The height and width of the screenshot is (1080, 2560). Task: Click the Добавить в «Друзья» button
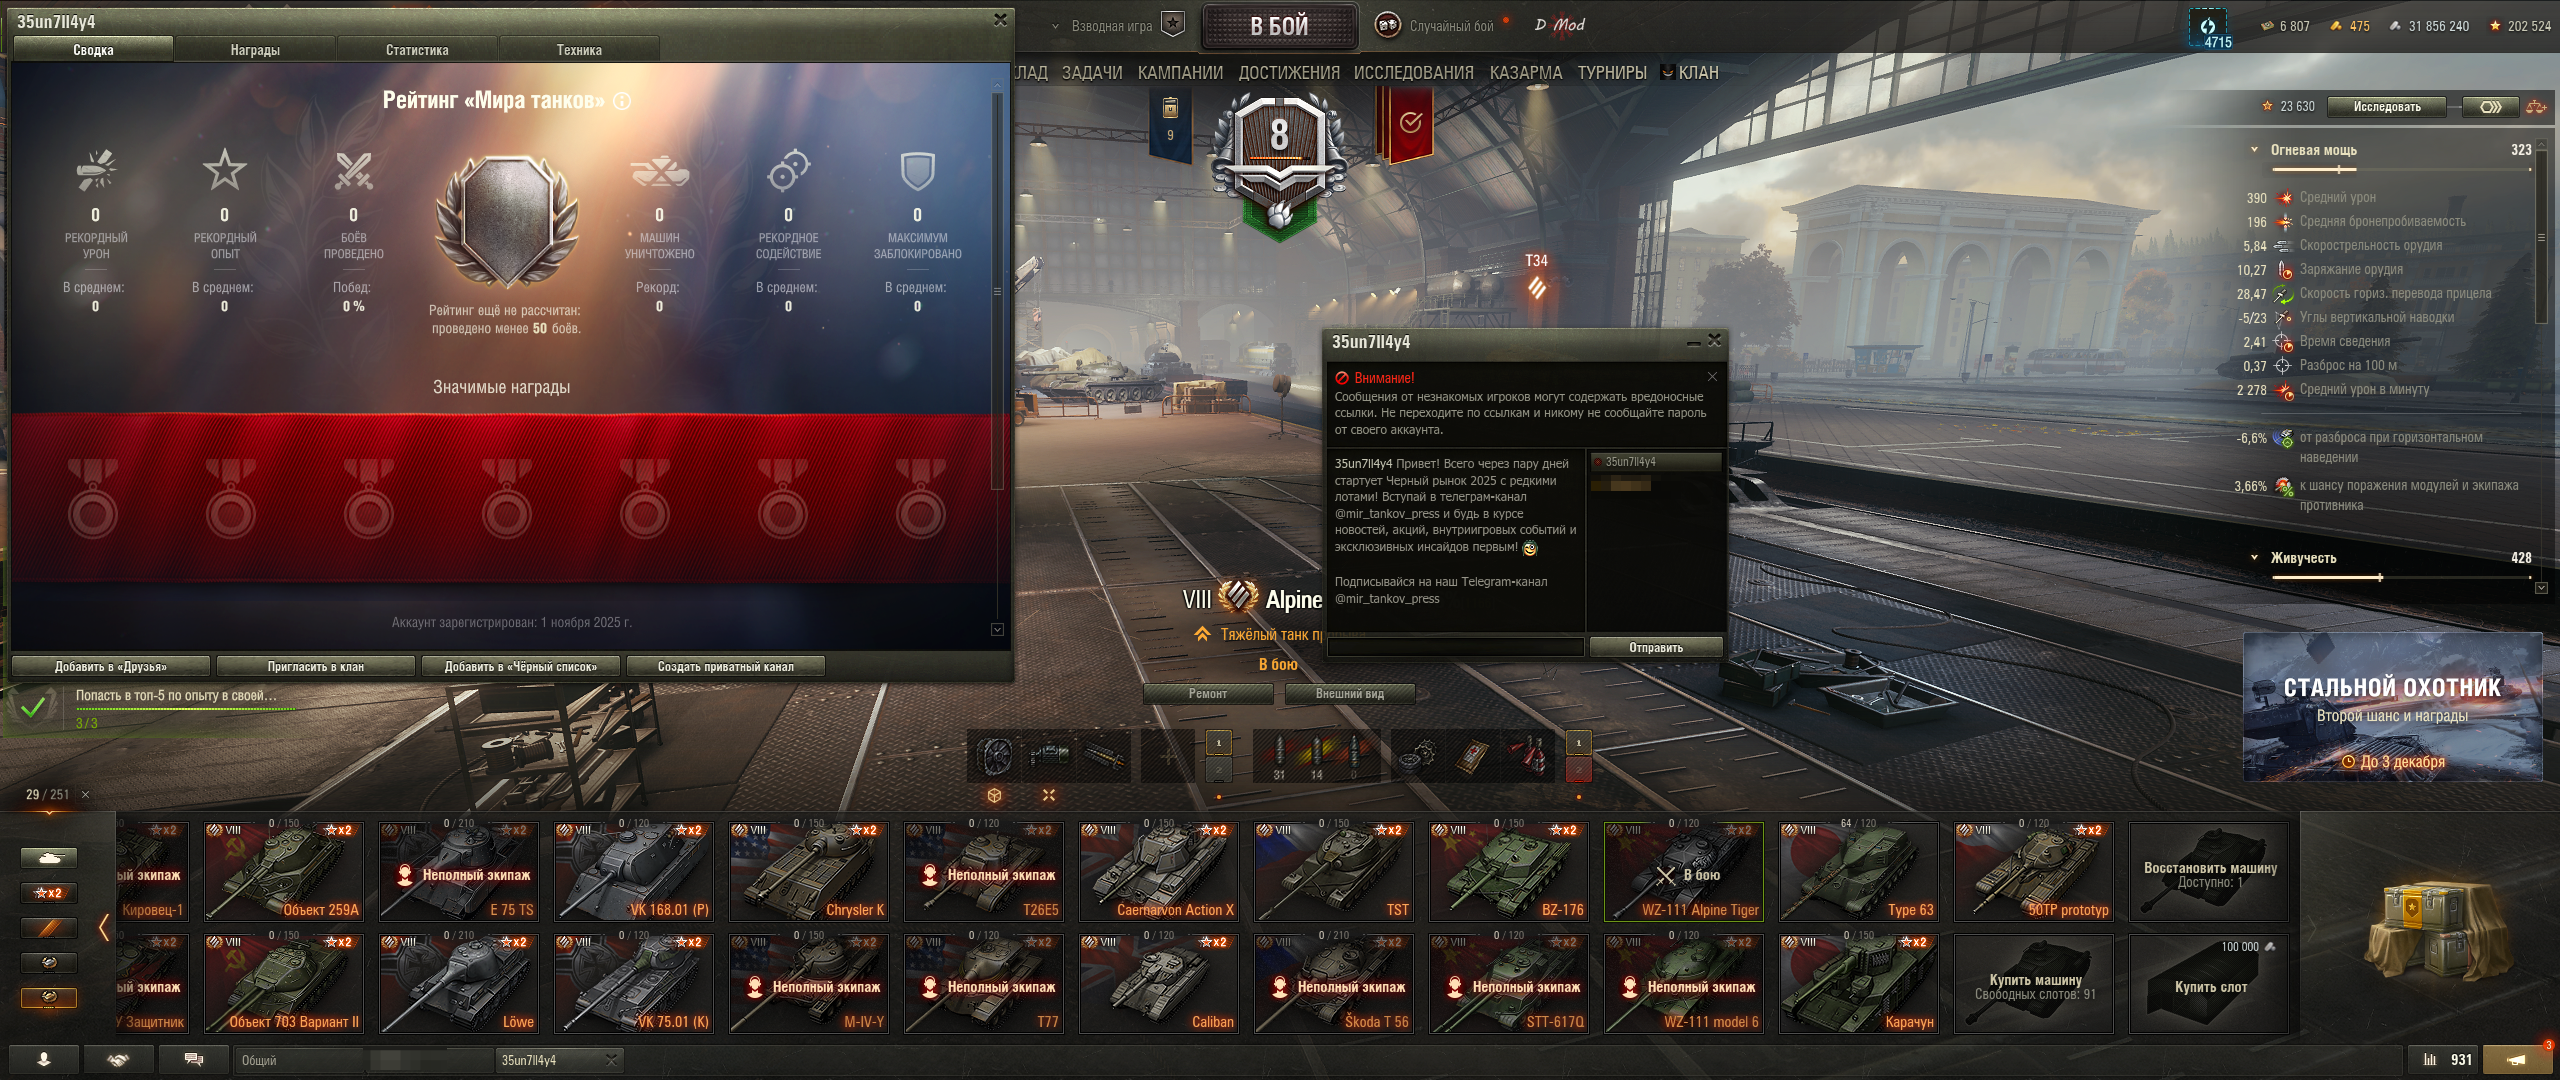(x=111, y=667)
